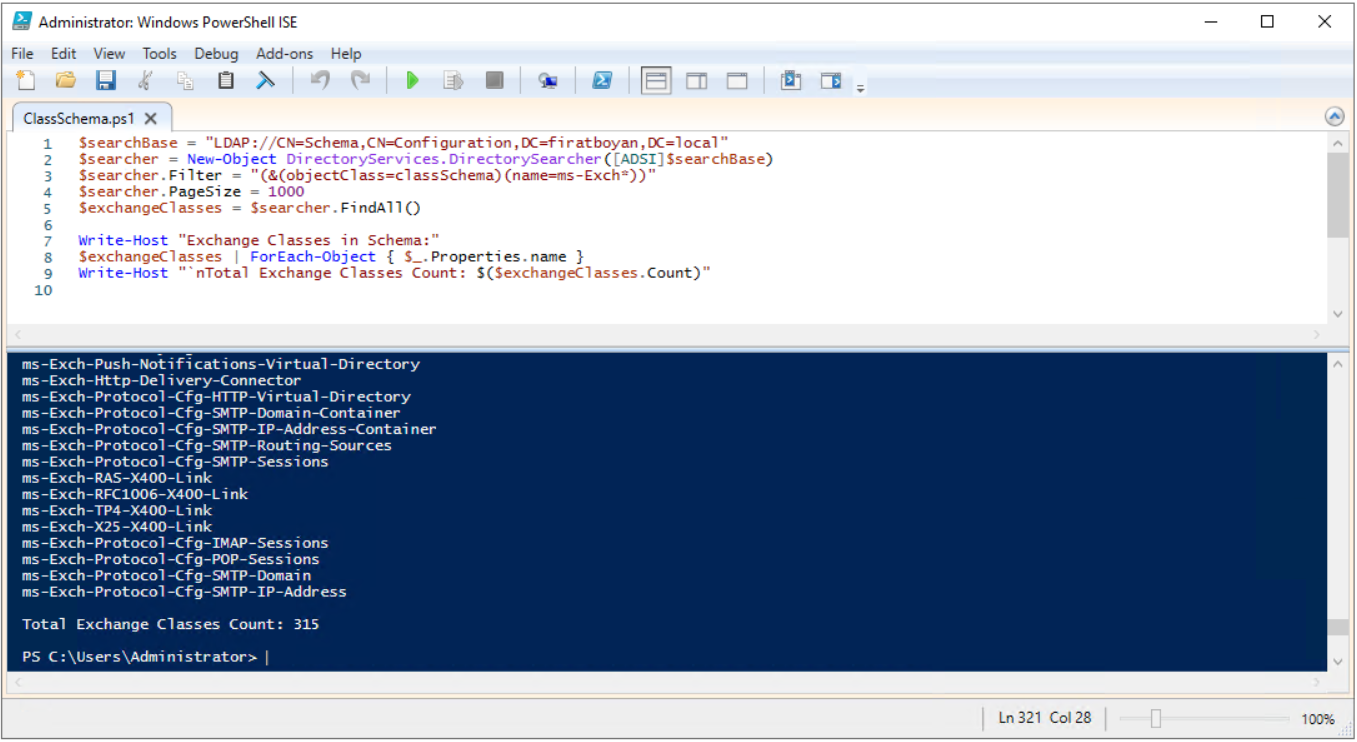Click ms-Exch-Protocol-Cfg-IMAP-Sessions output line
Screen dimensions: 1357x742
click(x=175, y=543)
